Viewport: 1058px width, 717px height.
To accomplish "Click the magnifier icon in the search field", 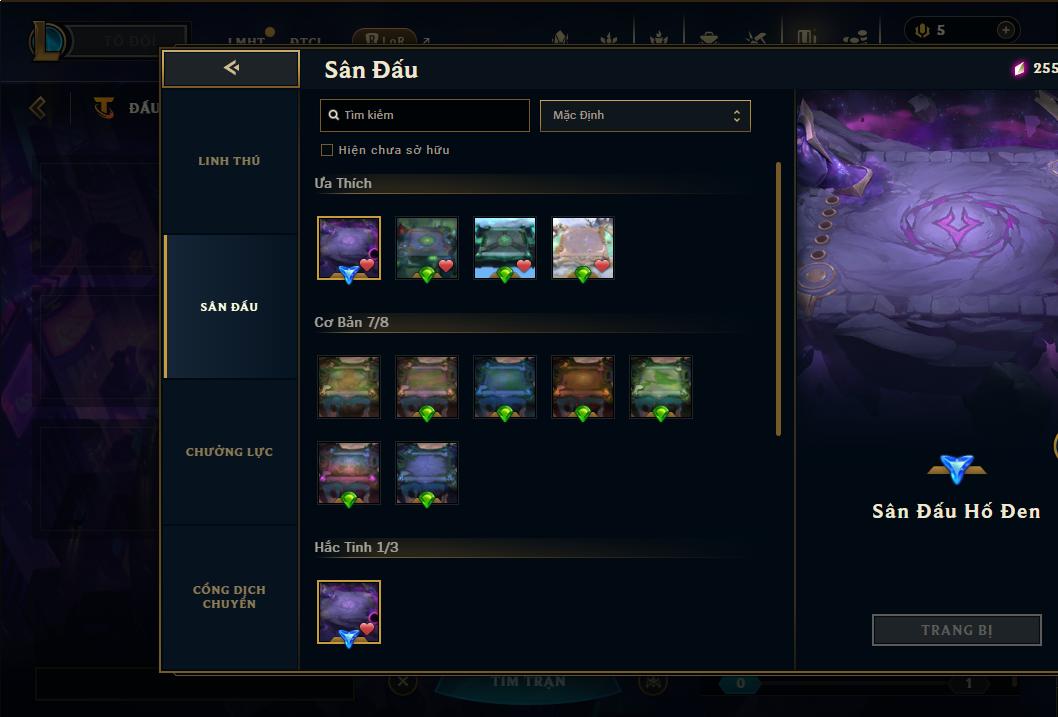I will (333, 115).
